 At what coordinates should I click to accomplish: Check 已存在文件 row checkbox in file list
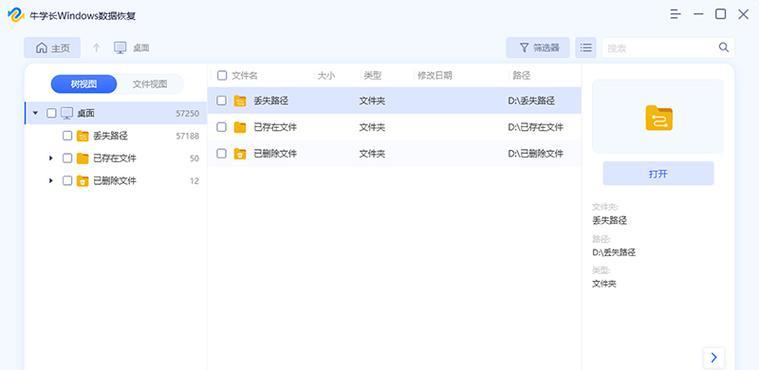click(x=221, y=127)
